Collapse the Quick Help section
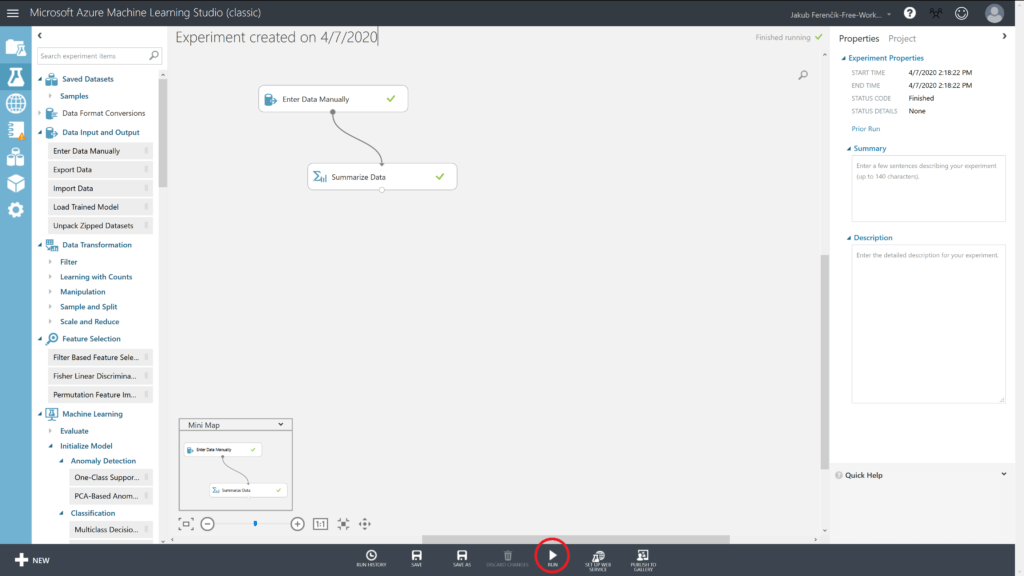Viewport: 1024px width, 576px height. click(x=1004, y=475)
